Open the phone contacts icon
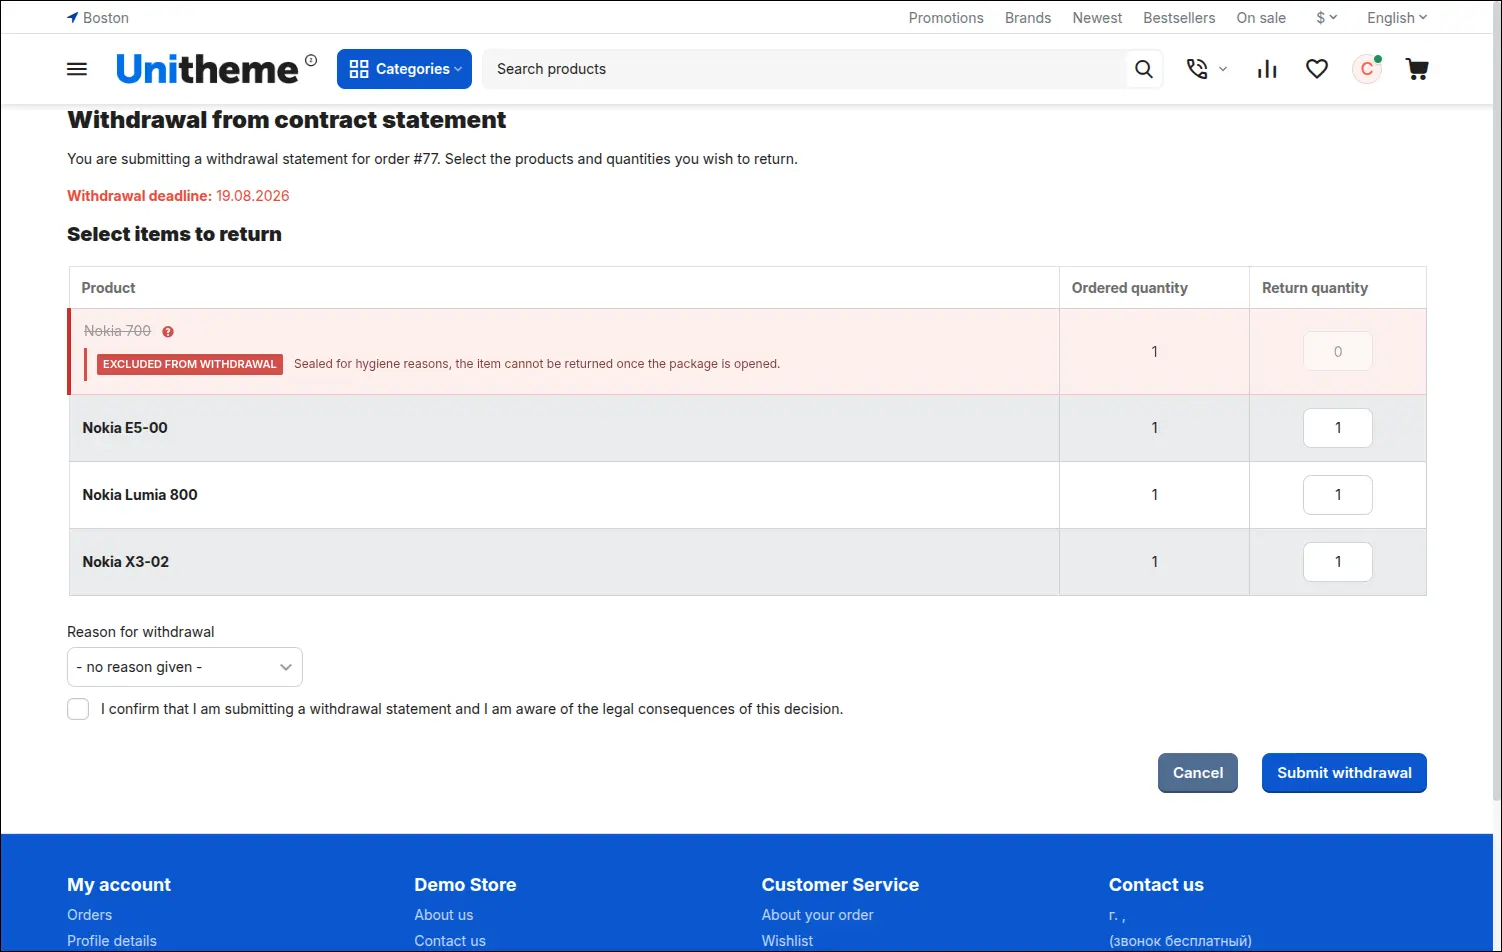Viewport: 1502px width, 952px height. coord(1197,69)
